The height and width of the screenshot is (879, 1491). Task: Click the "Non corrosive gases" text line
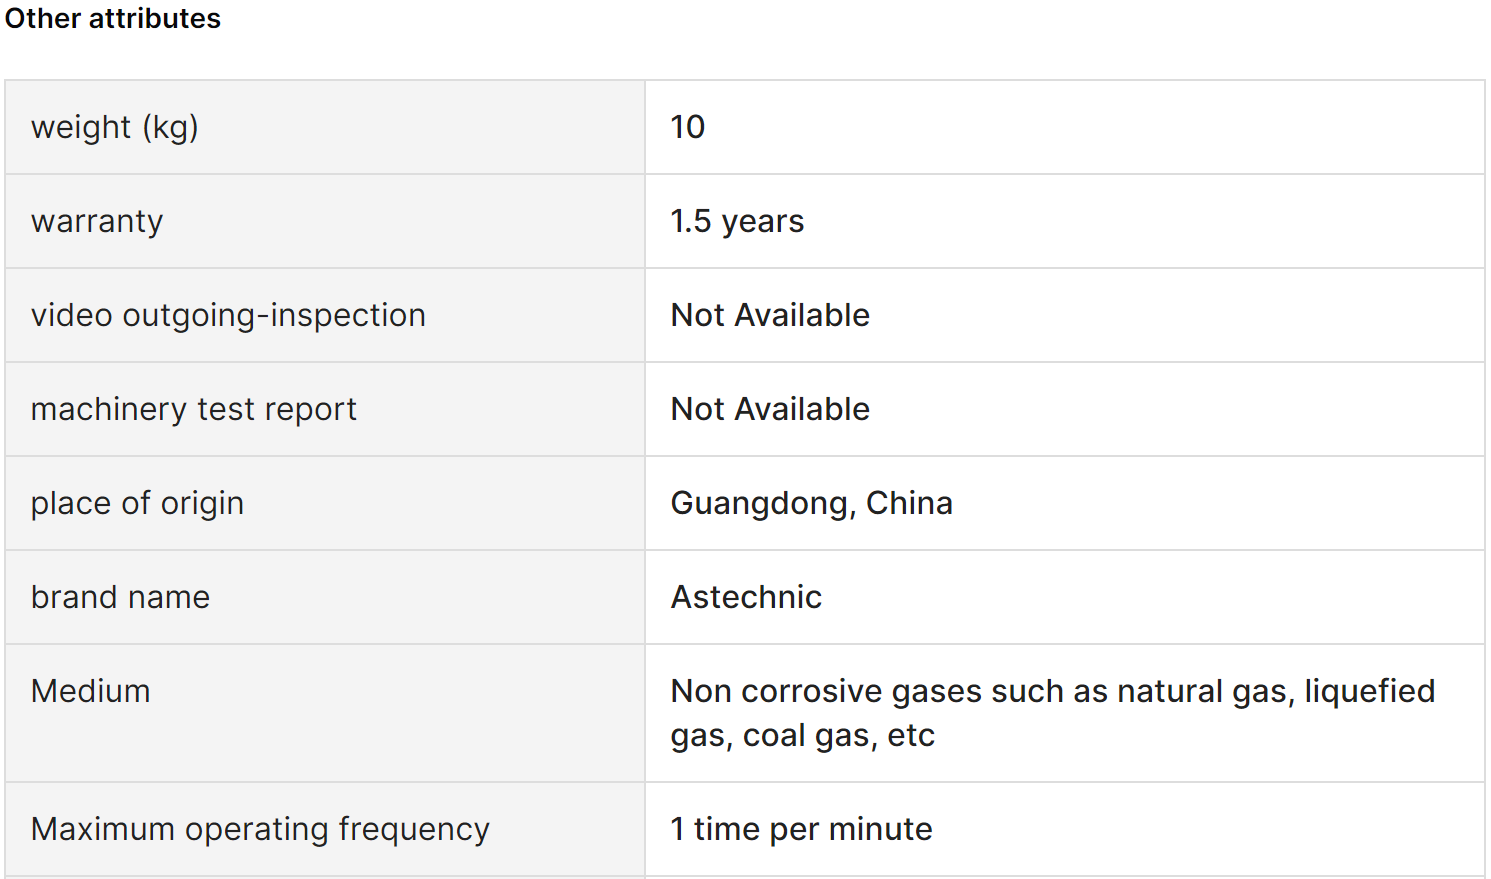pos(1052,692)
